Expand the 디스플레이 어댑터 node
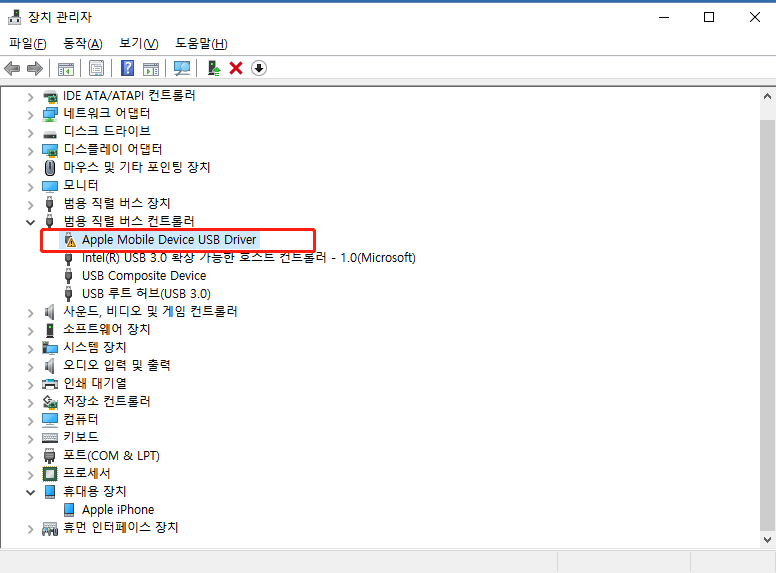This screenshot has width=776, height=573. coord(31,151)
